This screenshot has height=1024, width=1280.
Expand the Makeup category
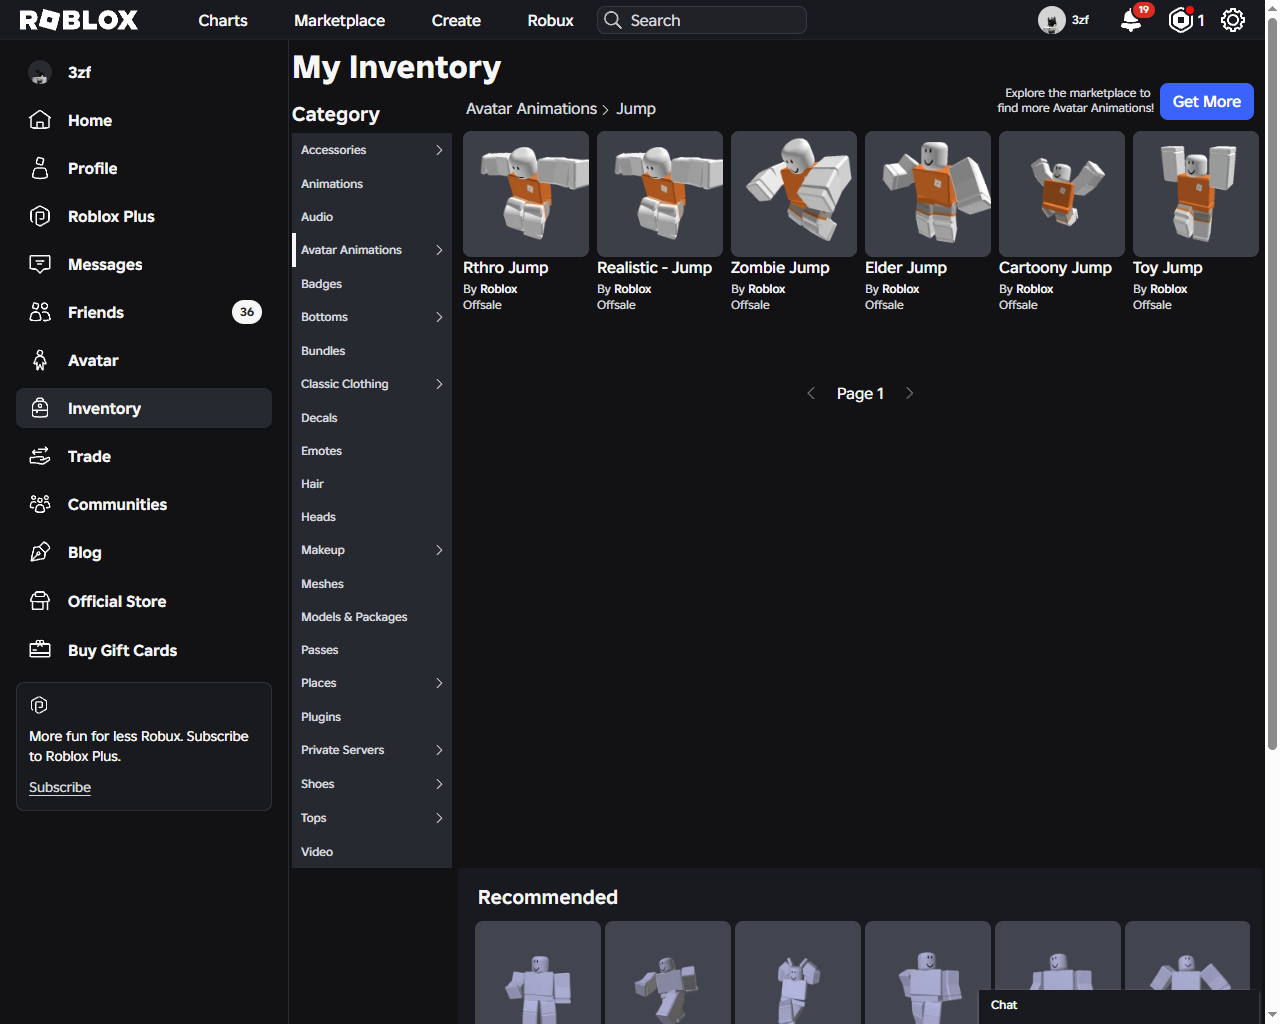[439, 550]
